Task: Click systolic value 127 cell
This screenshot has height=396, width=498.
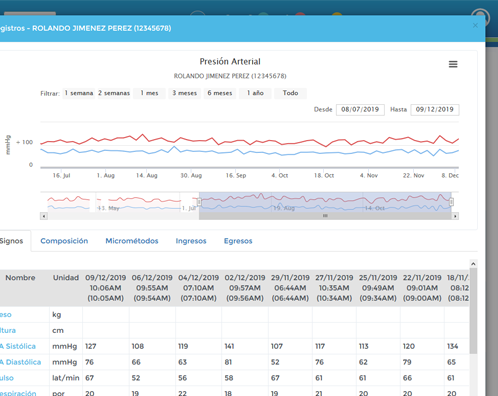Action: click(106, 346)
